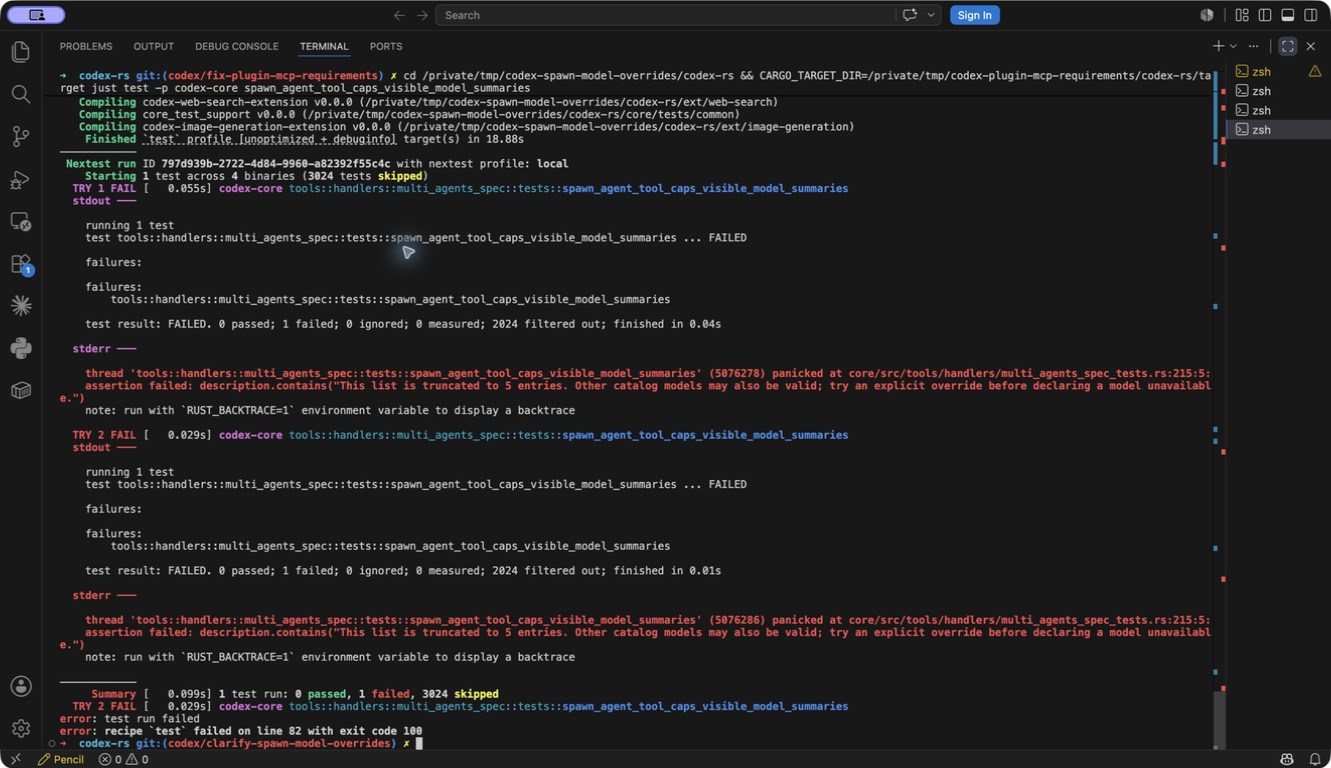Open remote window indicator in status bar
The height and width of the screenshot is (768, 1331).
pos(14,759)
